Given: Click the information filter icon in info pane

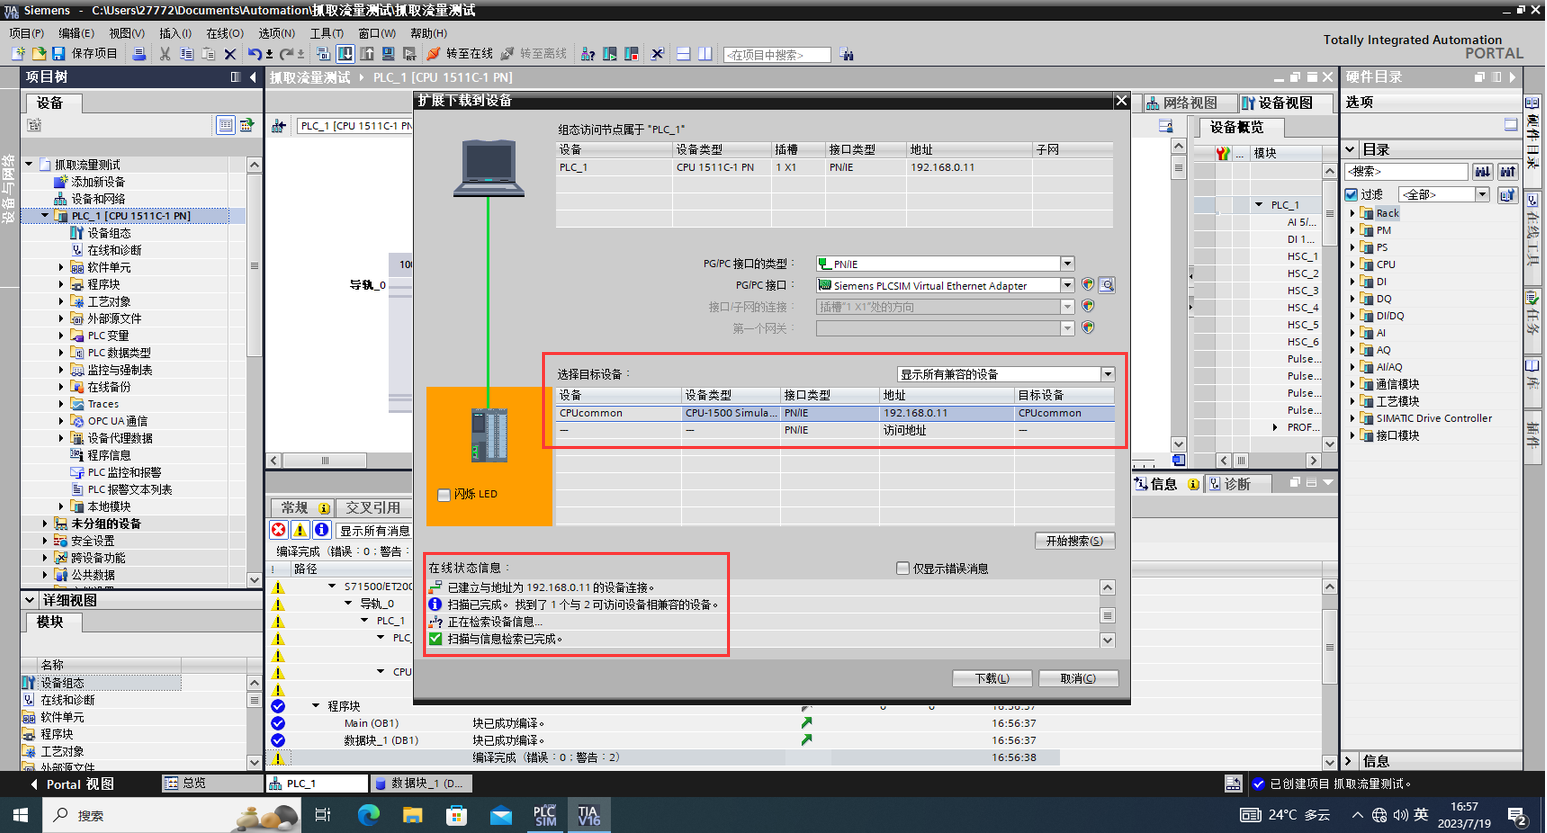Looking at the screenshot, I should (322, 530).
